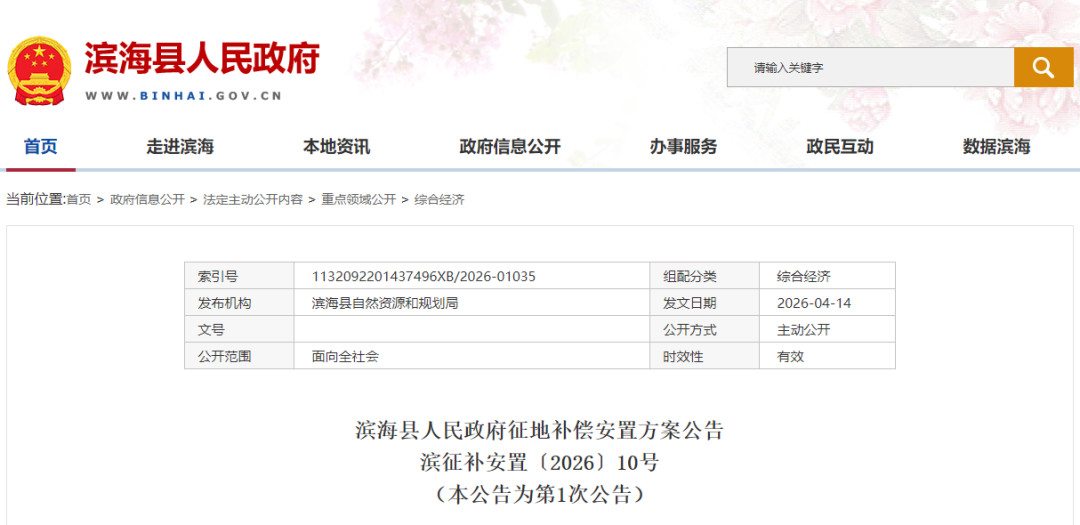Open the 办事服务 navigation item
Viewport: 1080px width, 525px height.
pos(683,147)
